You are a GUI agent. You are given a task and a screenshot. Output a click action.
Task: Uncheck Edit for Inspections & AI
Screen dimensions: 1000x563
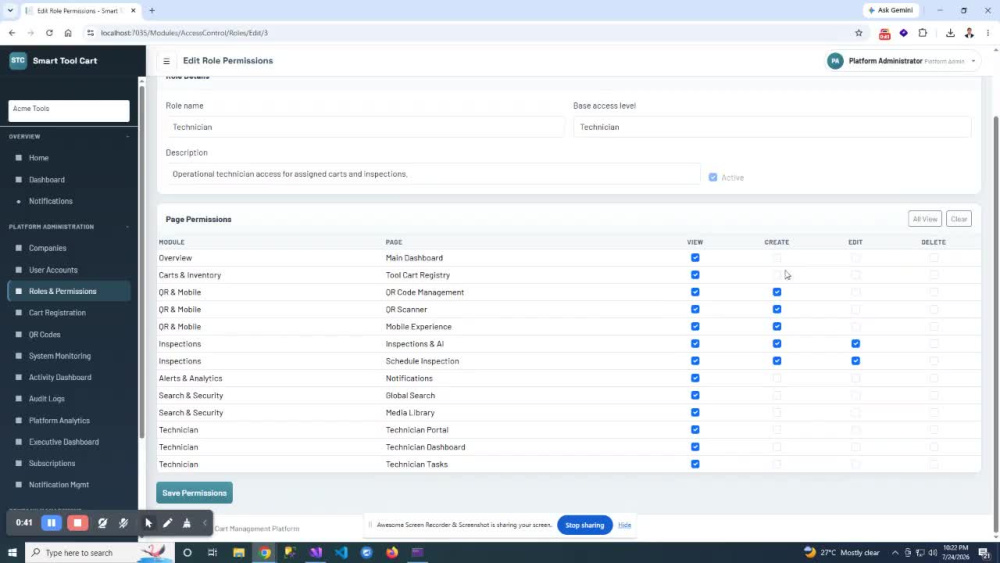click(855, 344)
